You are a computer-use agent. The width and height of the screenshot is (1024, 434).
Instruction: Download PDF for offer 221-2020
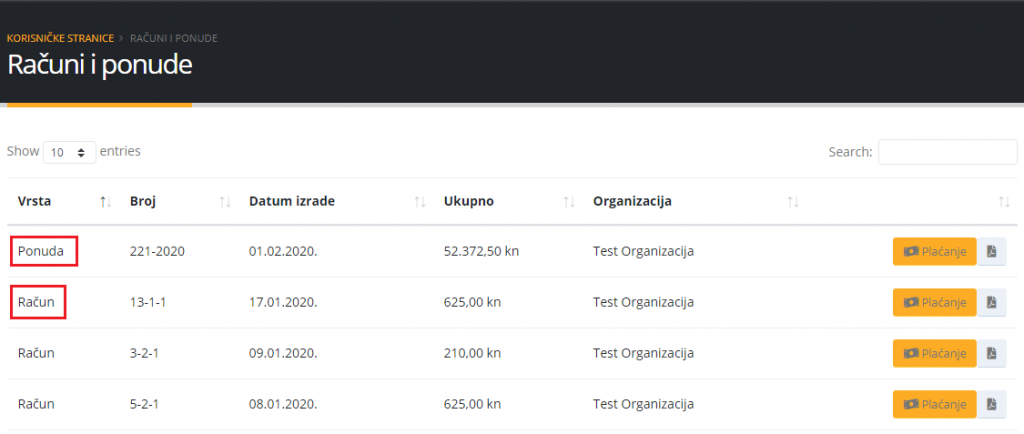point(991,251)
